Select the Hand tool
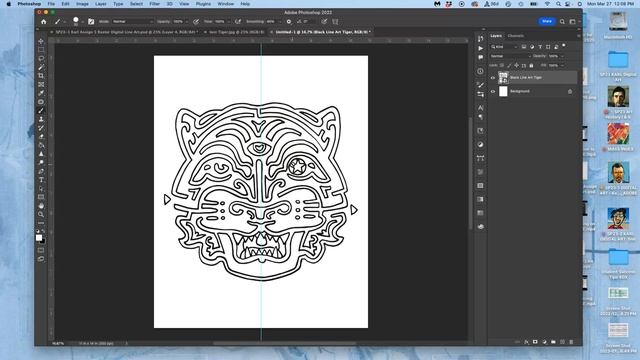This screenshot has width=640, height=360. [x=41, y=206]
